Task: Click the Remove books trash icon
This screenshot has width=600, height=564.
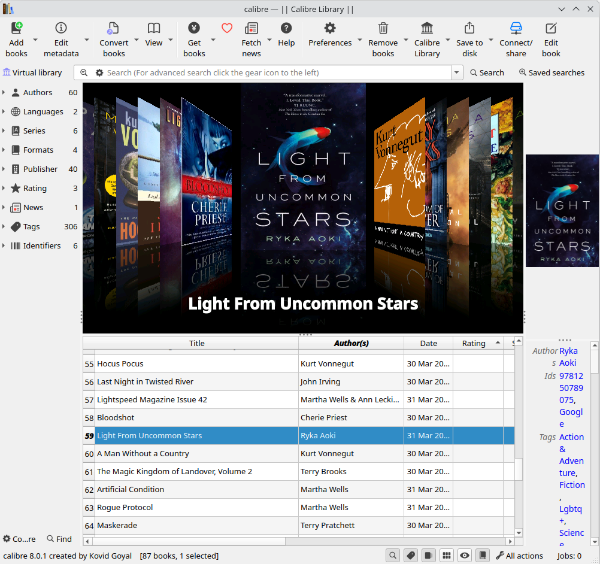Action: pyautogui.click(x=382, y=29)
